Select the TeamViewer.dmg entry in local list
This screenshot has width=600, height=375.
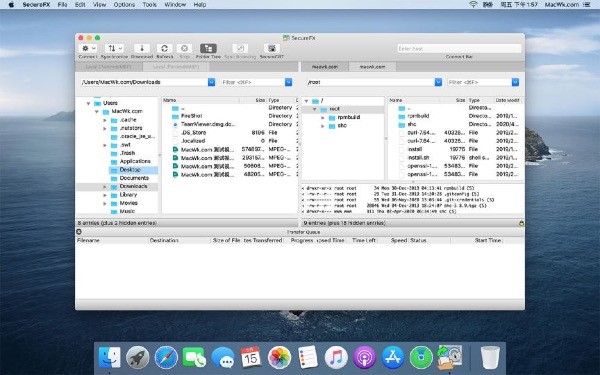tap(208, 124)
